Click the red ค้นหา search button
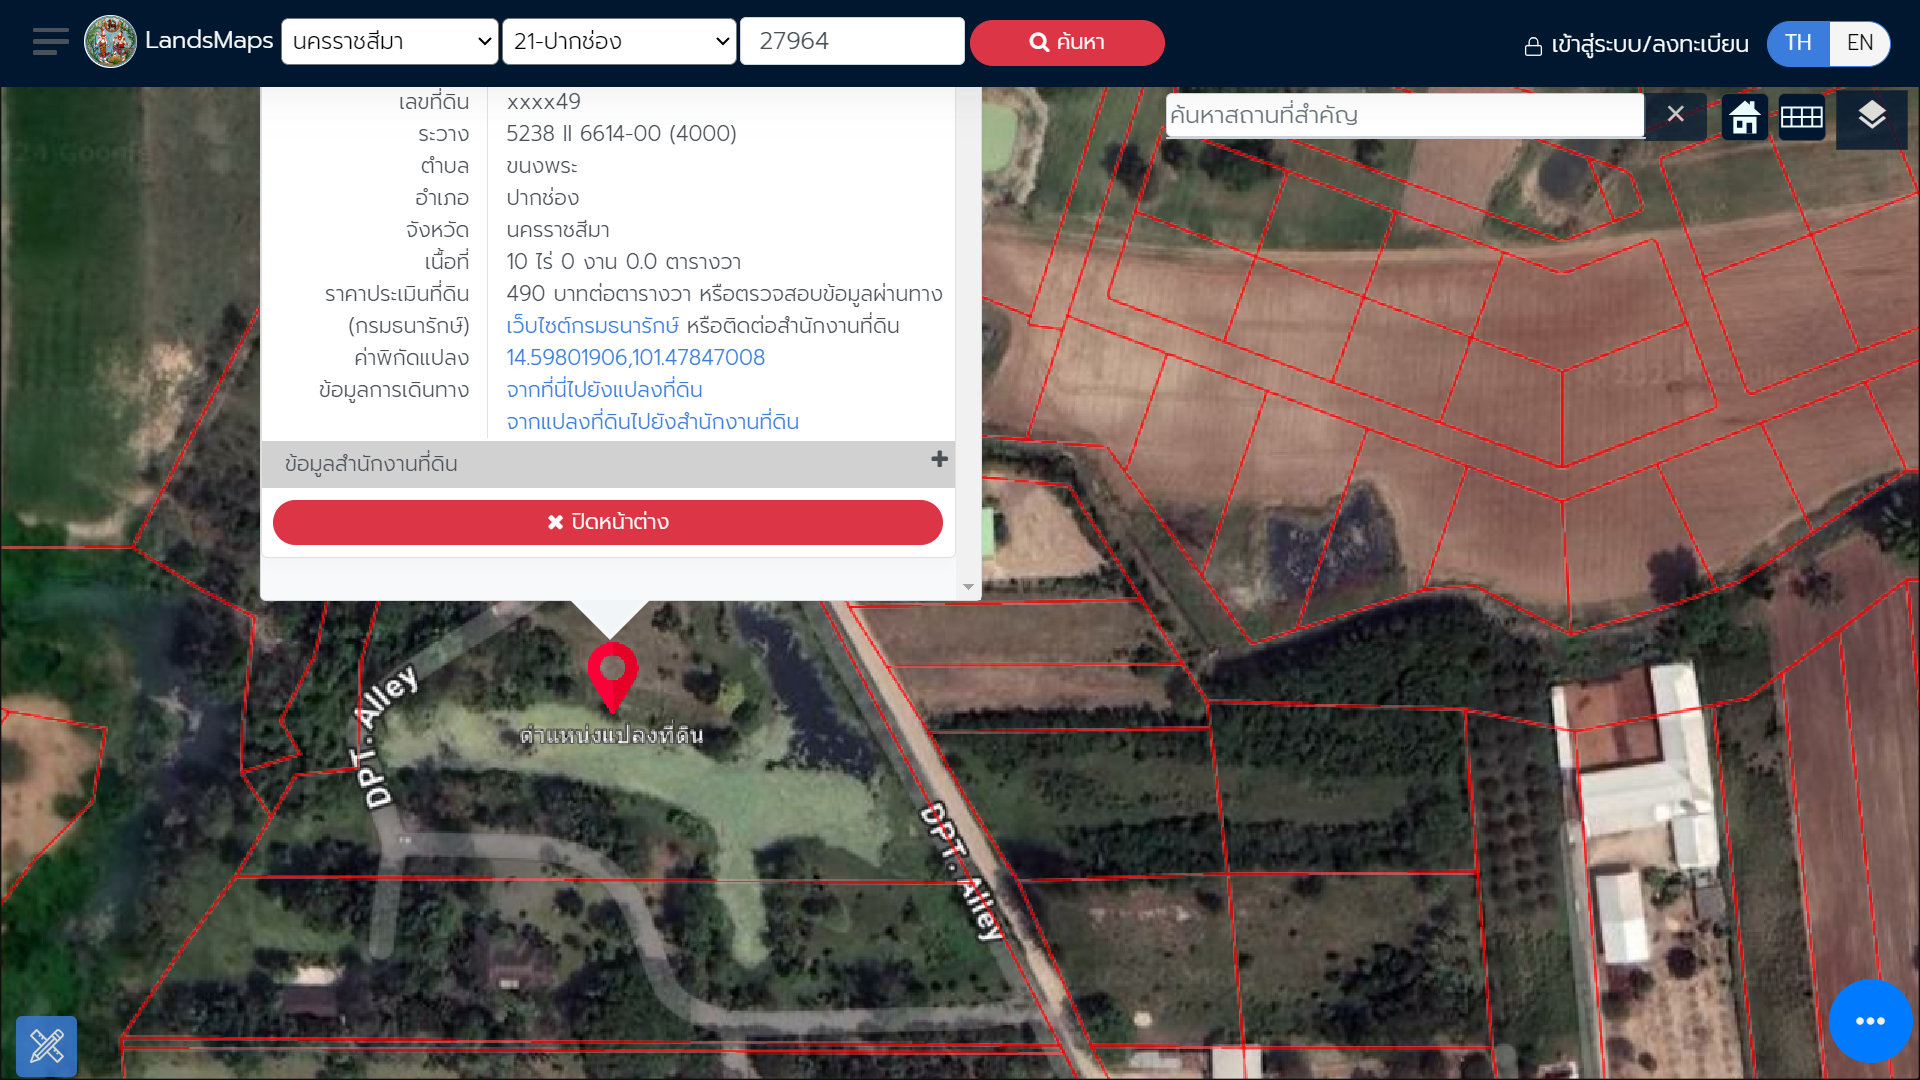The height and width of the screenshot is (1080, 1920). click(x=1067, y=43)
